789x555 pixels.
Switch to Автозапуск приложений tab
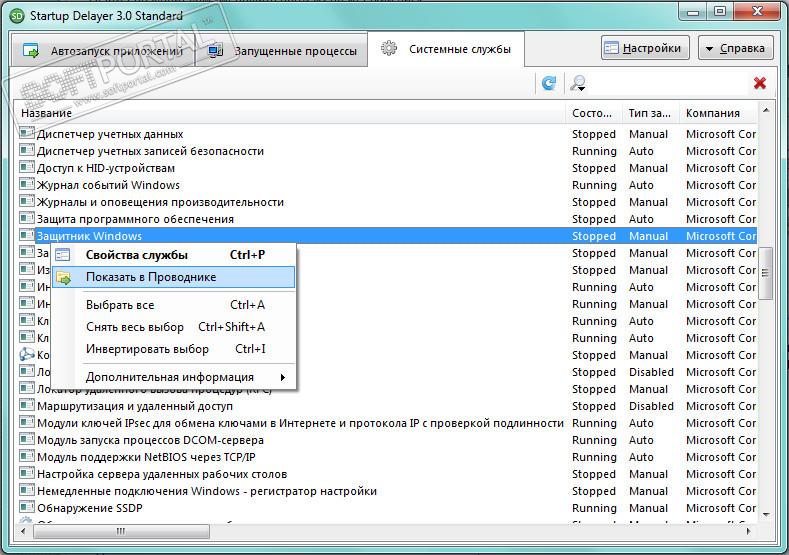pyautogui.click(x=103, y=51)
